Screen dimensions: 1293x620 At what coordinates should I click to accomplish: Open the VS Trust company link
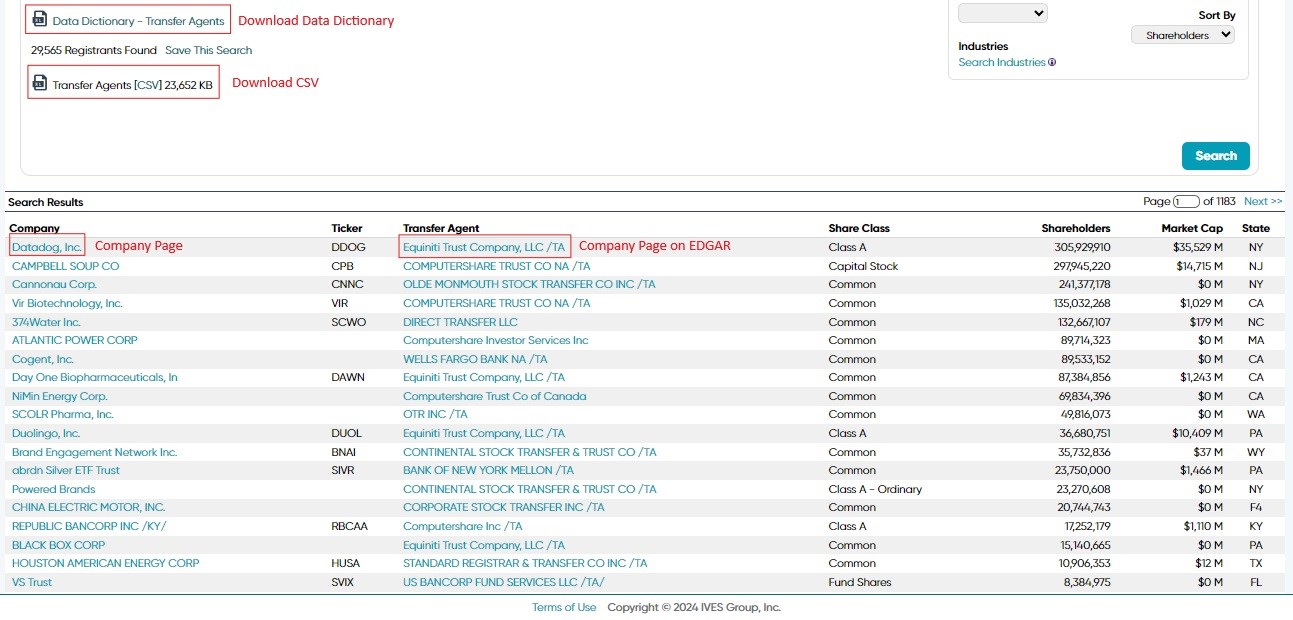click(x=32, y=582)
